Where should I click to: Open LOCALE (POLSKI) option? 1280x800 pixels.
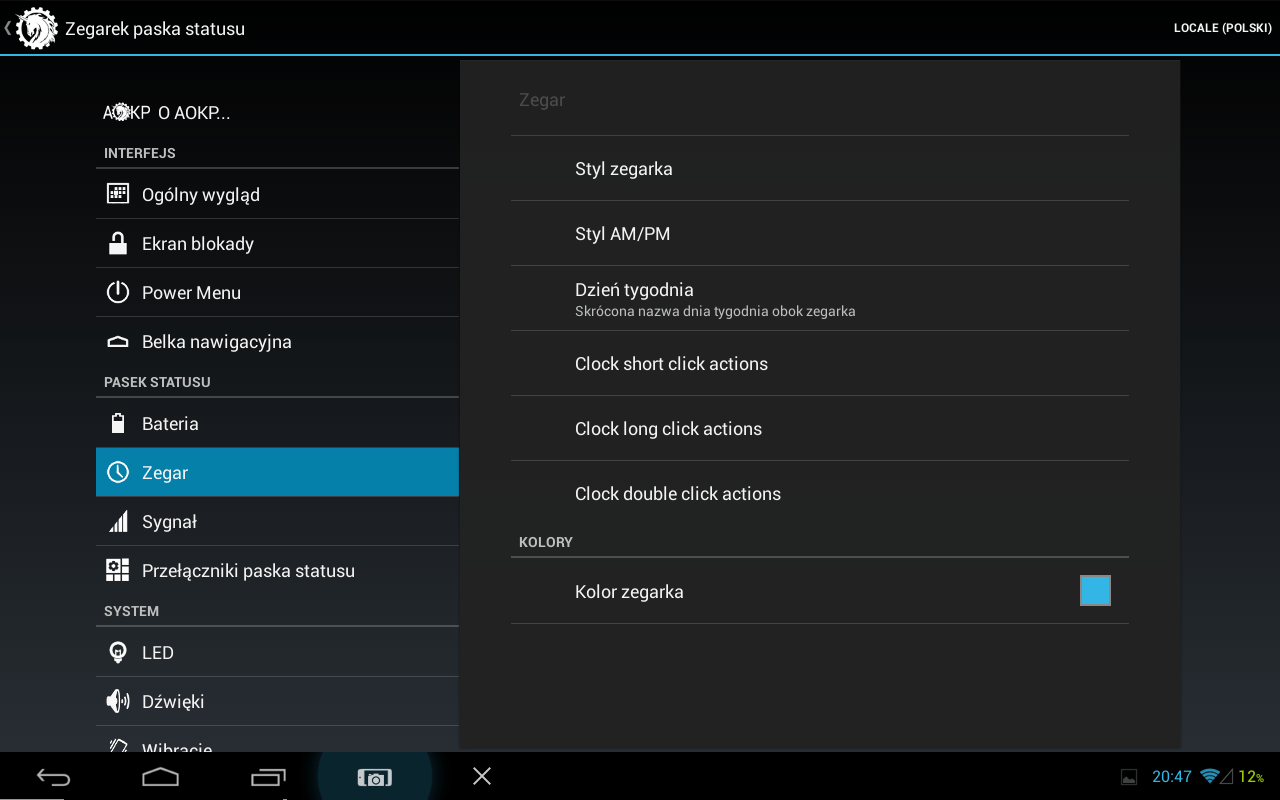click(1222, 28)
